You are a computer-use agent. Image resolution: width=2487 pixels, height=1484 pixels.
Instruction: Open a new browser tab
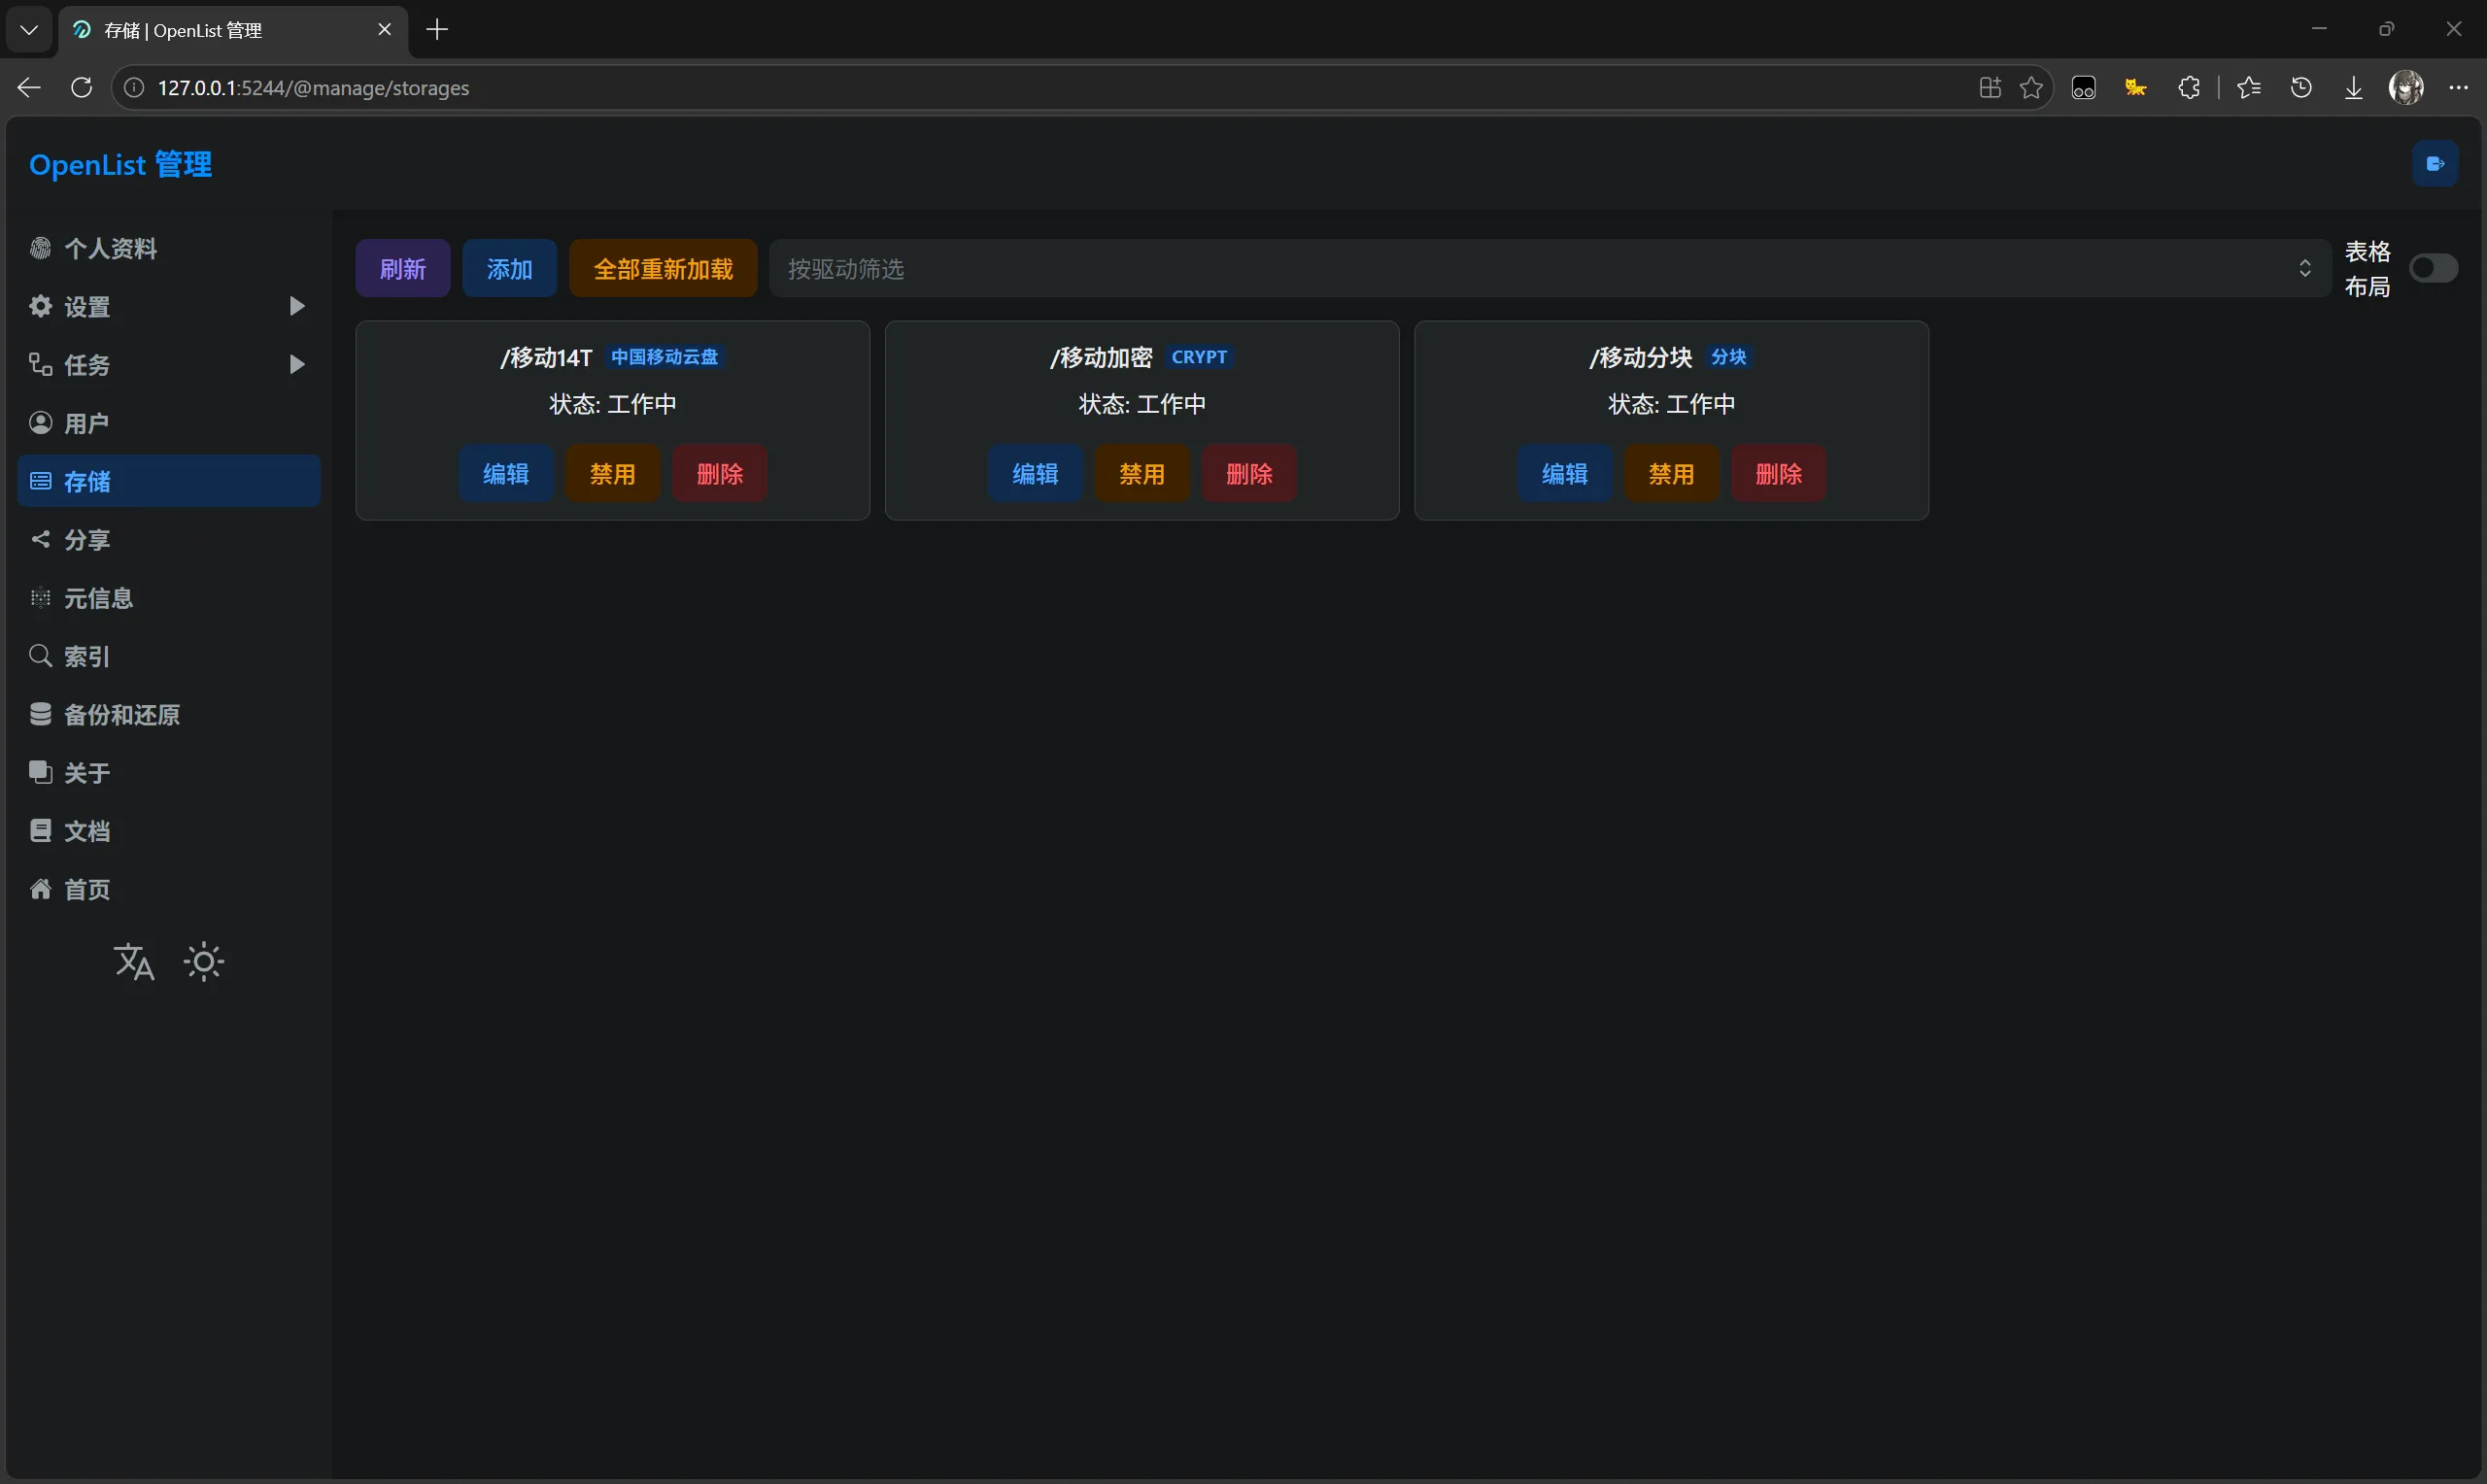coord(437,30)
